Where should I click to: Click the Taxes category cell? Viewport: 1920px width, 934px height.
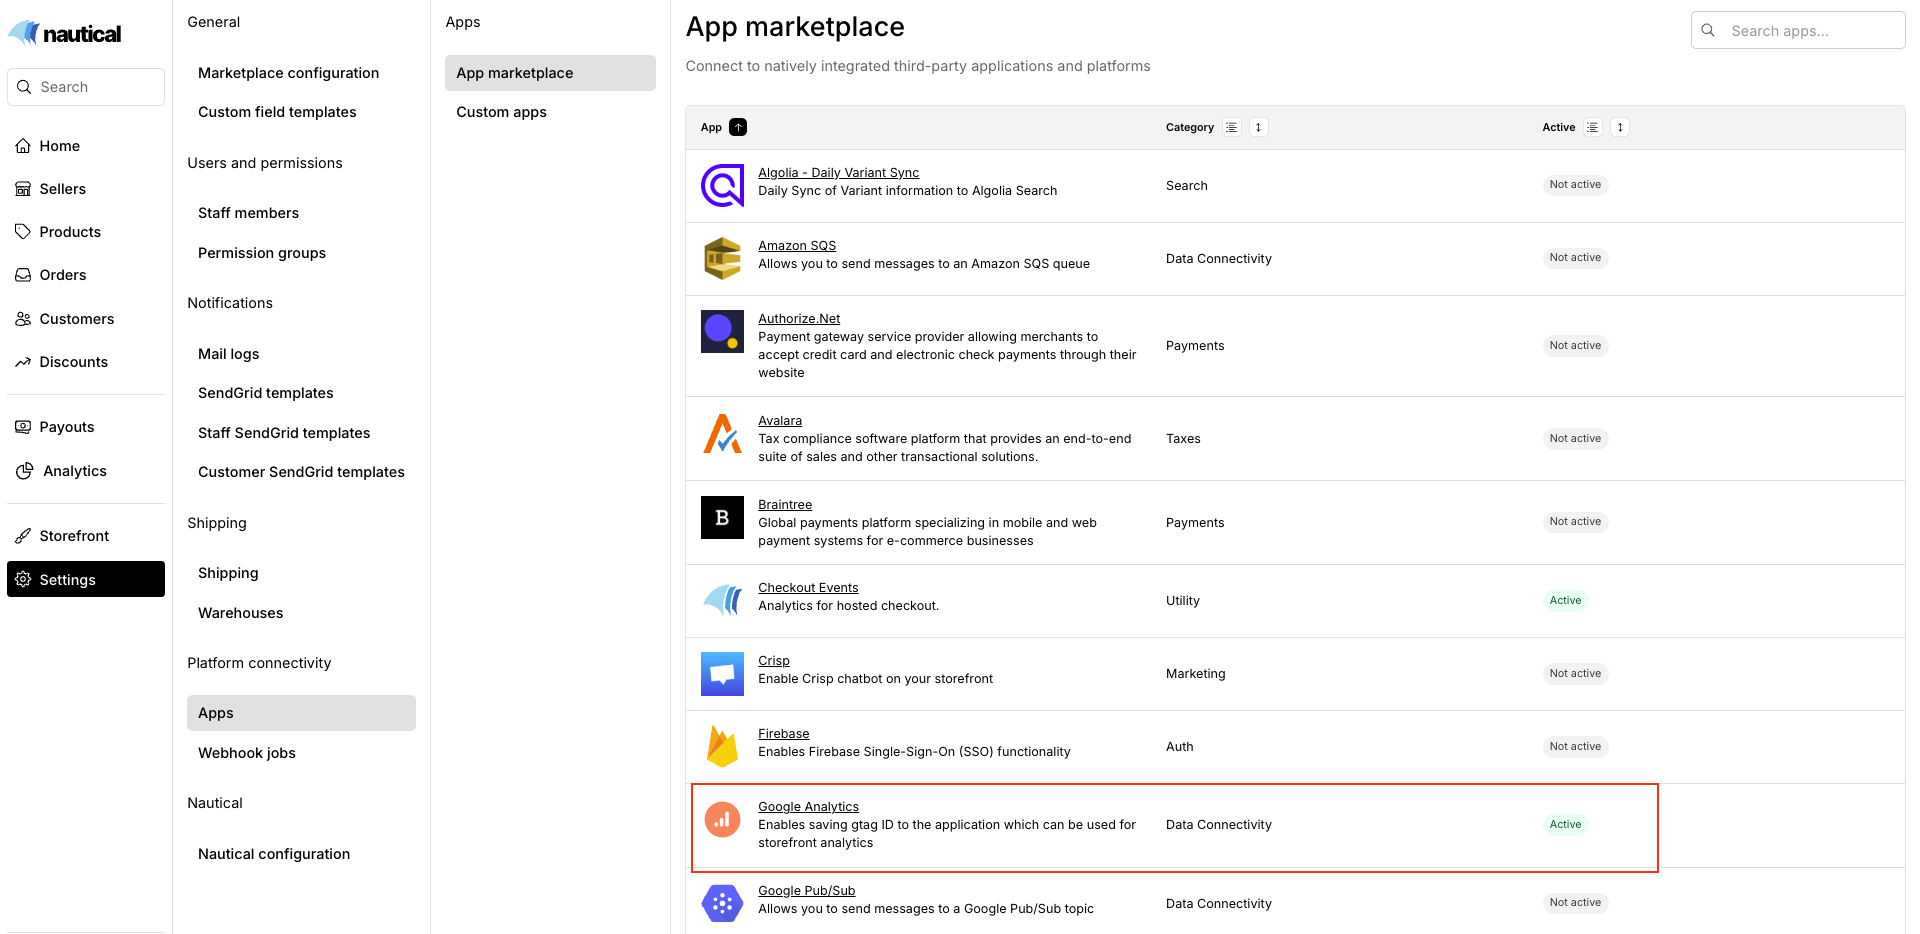tap(1183, 439)
